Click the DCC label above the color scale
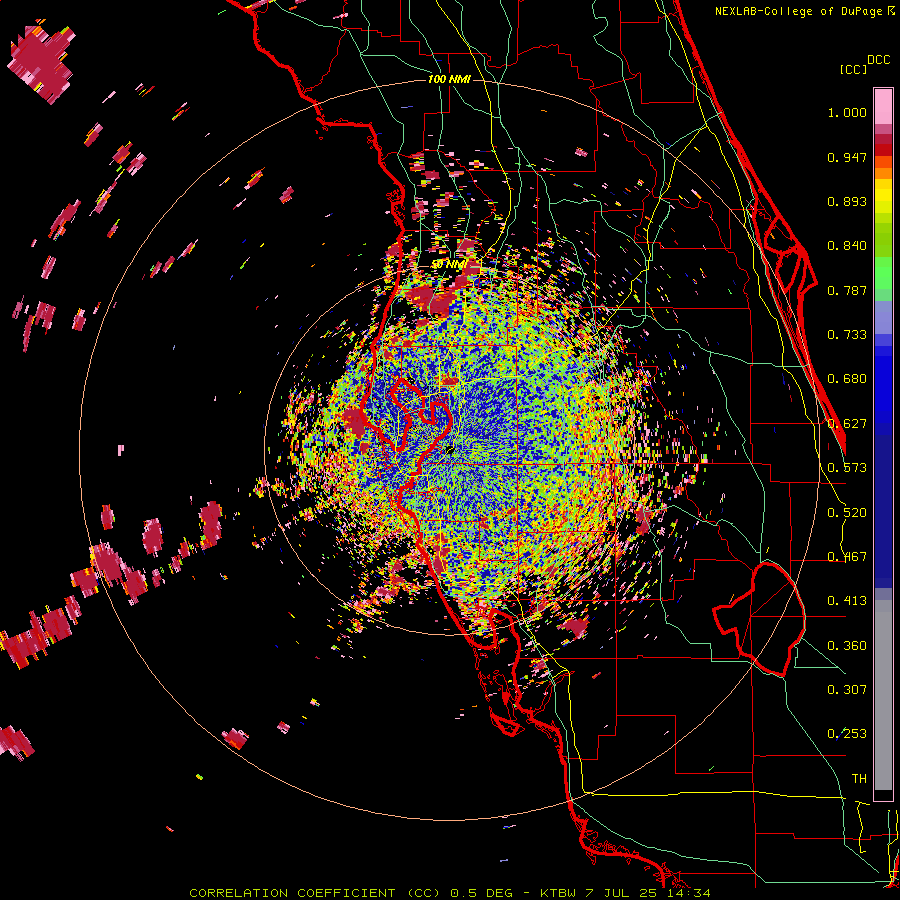The image size is (900, 900). pyautogui.click(x=878, y=59)
